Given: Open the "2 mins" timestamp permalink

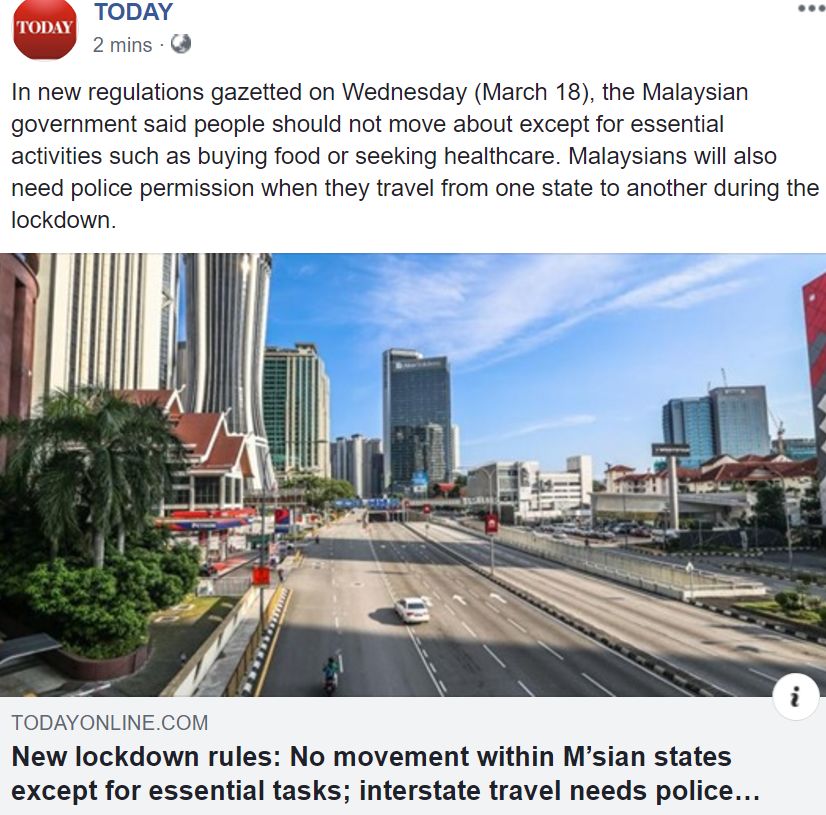Looking at the screenshot, I should (122, 45).
